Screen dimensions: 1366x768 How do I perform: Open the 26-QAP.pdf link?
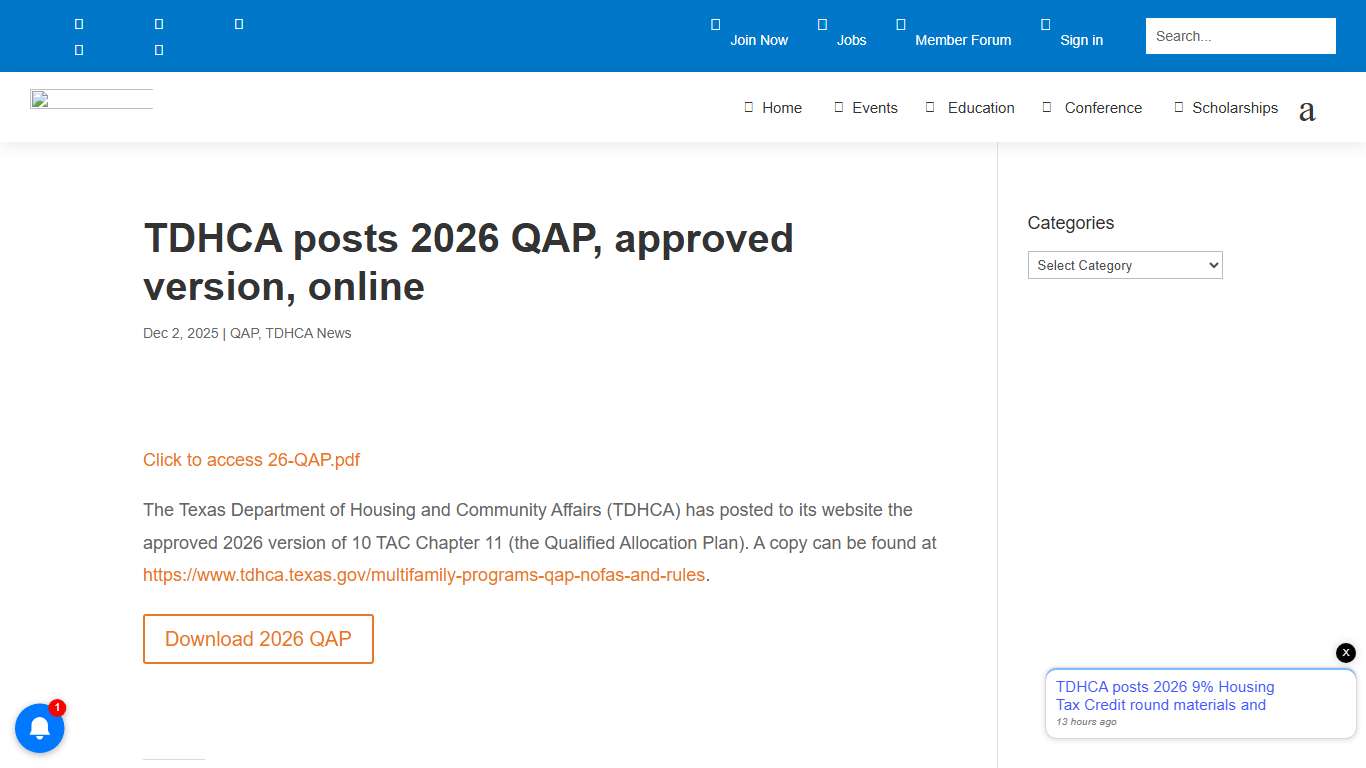[x=251, y=460]
